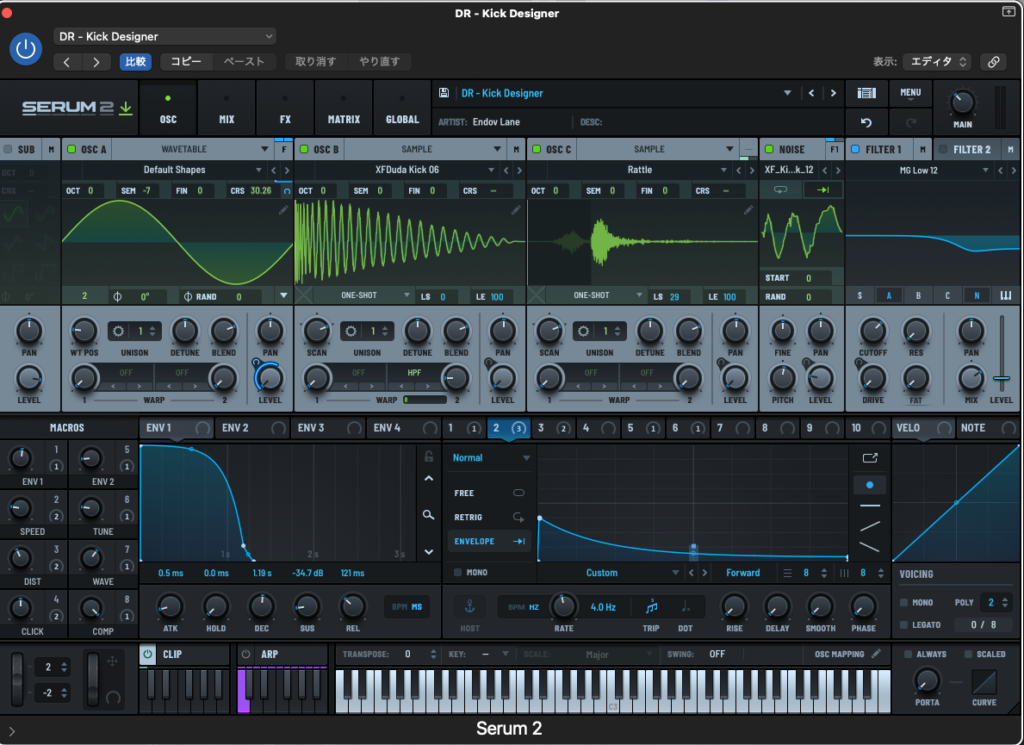Image resolution: width=1024 pixels, height=745 pixels.
Task: Toggle OSC A enable switch
Action: click(x=72, y=150)
